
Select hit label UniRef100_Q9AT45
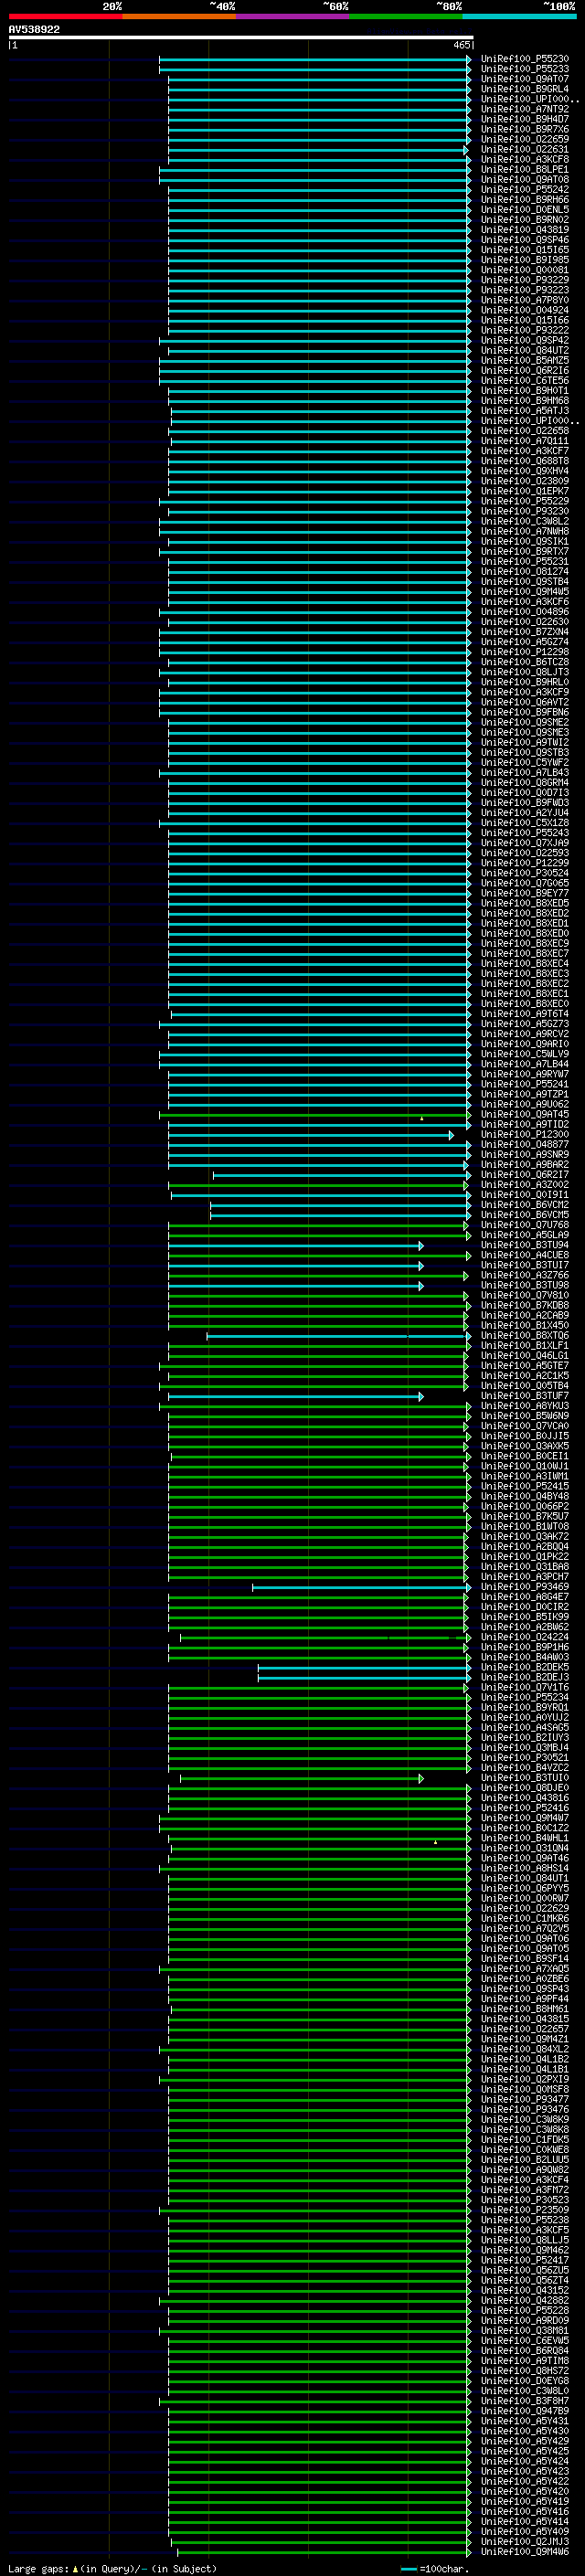(524, 1115)
